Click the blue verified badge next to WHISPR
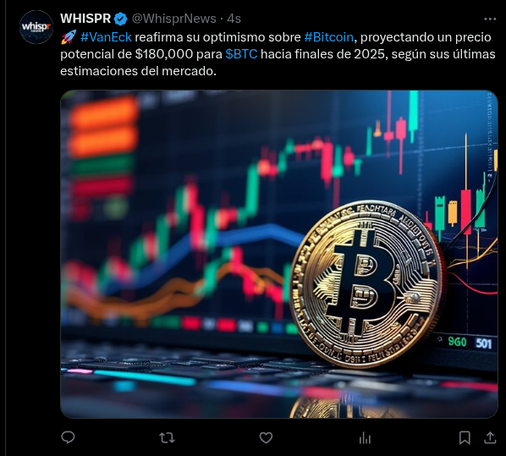The image size is (506, 456). [x=121, y=19]
